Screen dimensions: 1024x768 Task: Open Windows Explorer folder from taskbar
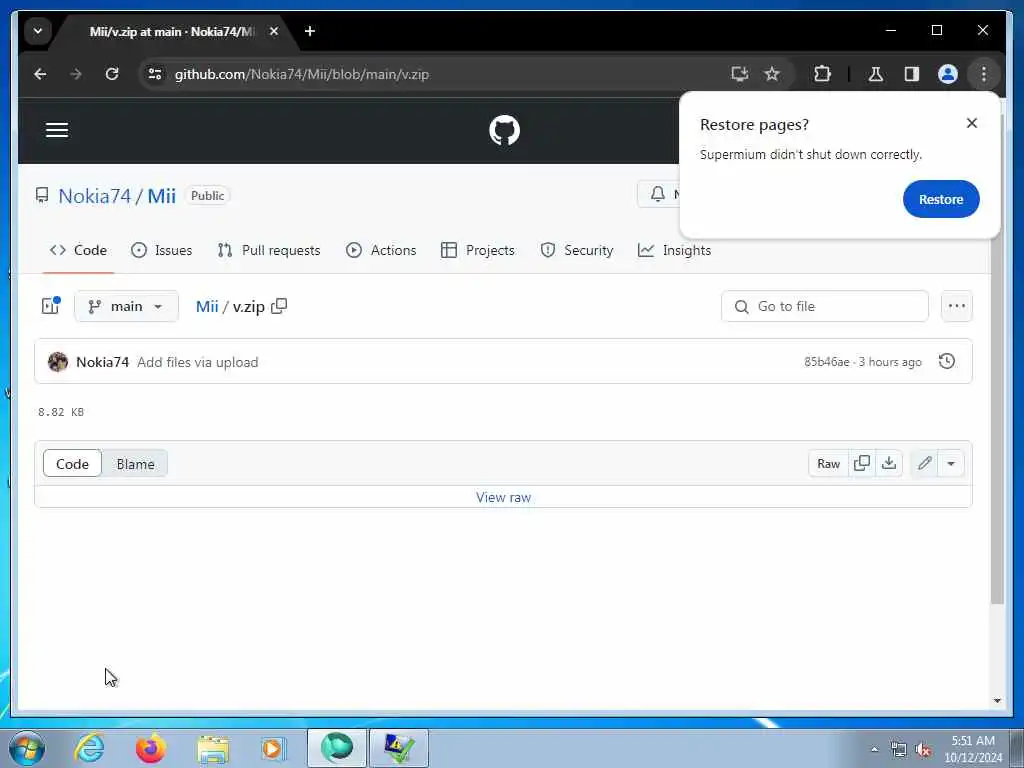point(213,748)
